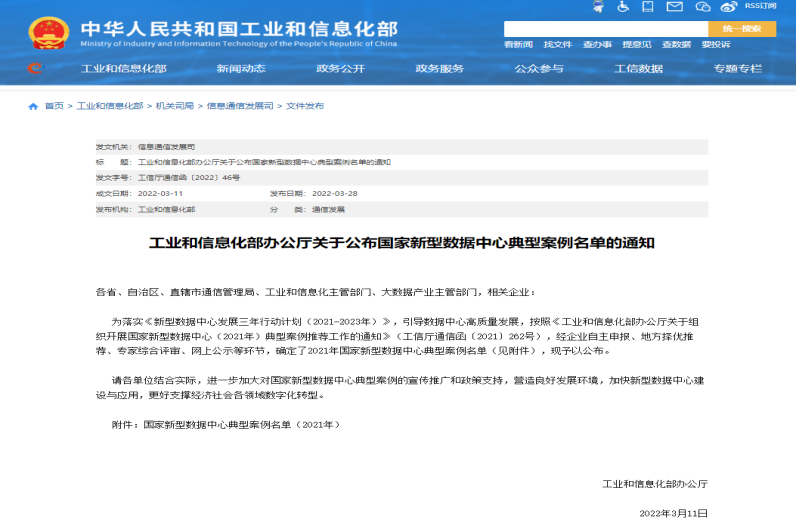Click 机关司局 breadcrumb link
Viewport: 797px width, 526px height.
pyautogui.click(x=175, y=106)
